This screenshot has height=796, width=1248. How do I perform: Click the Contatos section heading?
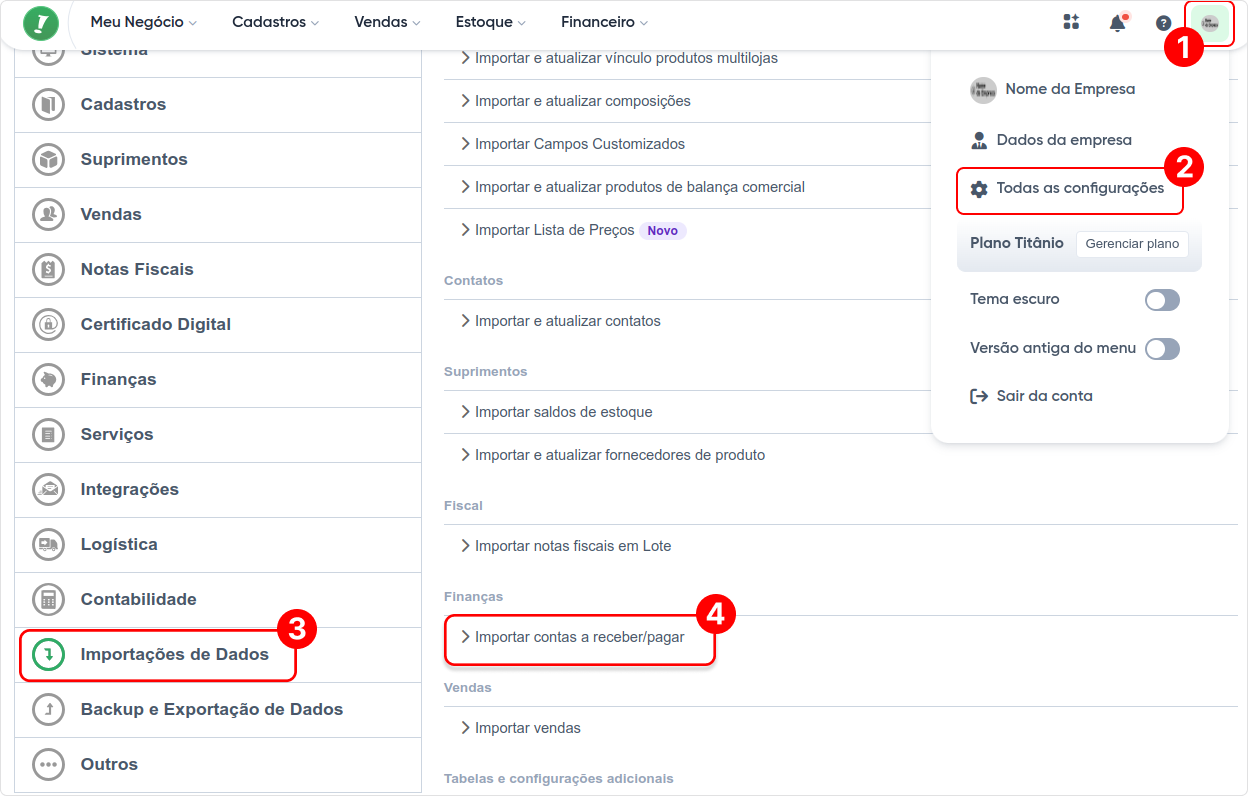pyautogui.click(x=473, y=280)
